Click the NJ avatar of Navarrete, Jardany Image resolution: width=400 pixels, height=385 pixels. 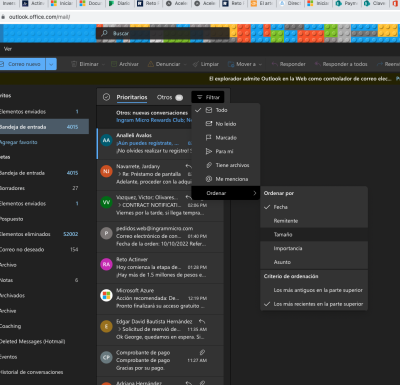click(x=106, y=171)
